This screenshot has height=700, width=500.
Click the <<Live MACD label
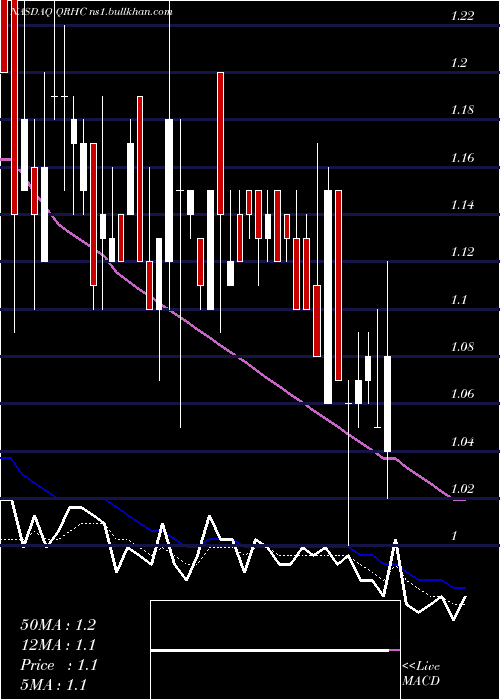(x=421, y=674)
